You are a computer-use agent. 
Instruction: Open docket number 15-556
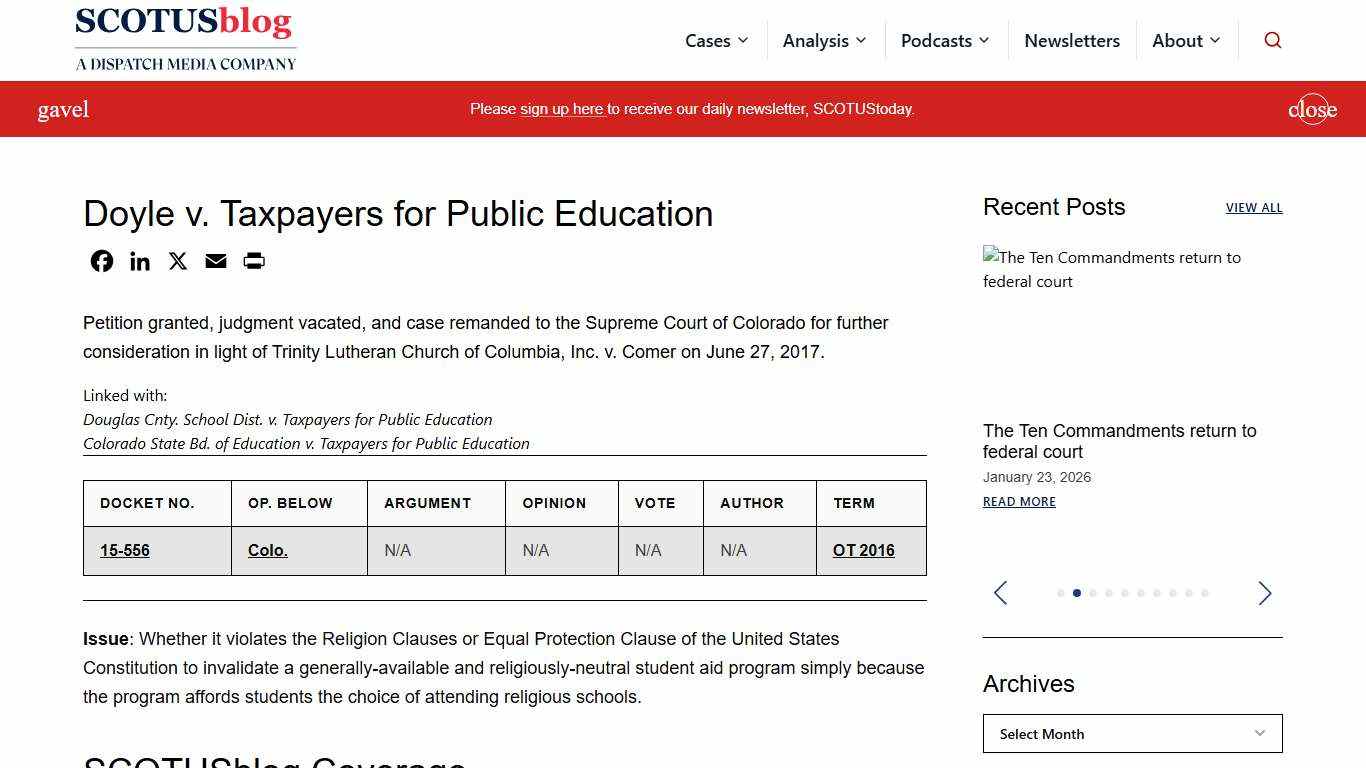[124, 550]
